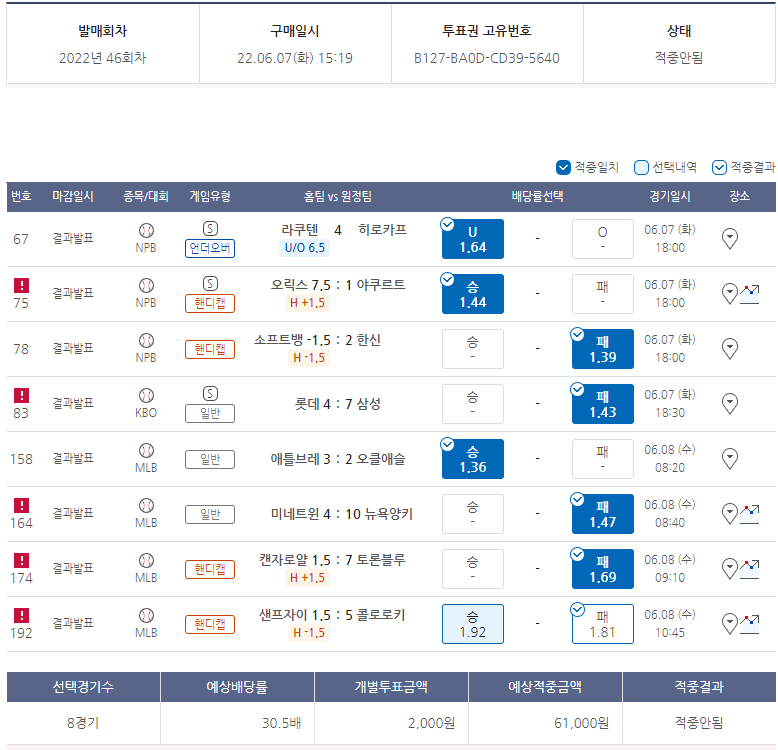Click red alert icon on match 83
The width and height of the screenshot is (778, 750).
(x=21, y=396)
